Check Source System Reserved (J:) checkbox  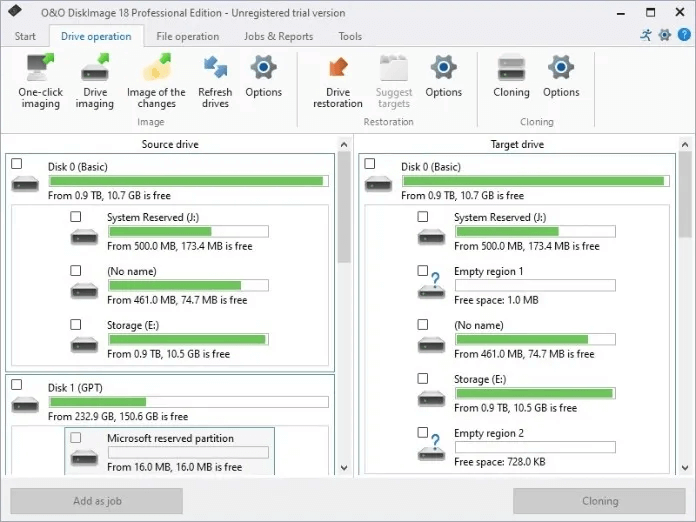[x=76, y=217]
